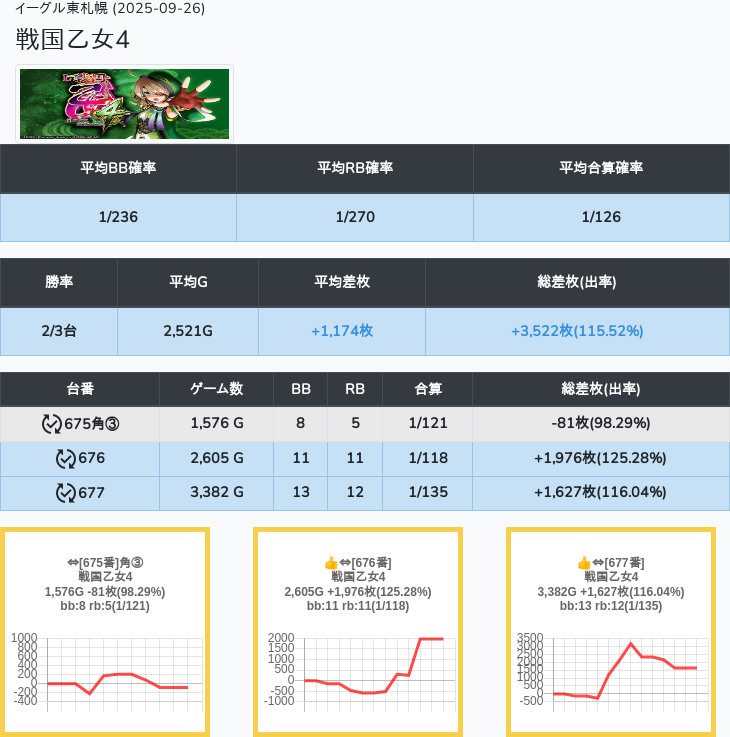Open the 戦国乙女4 banner image
Image resolution: width=730 pixels, height=737 pixels.
click(125, 104)
